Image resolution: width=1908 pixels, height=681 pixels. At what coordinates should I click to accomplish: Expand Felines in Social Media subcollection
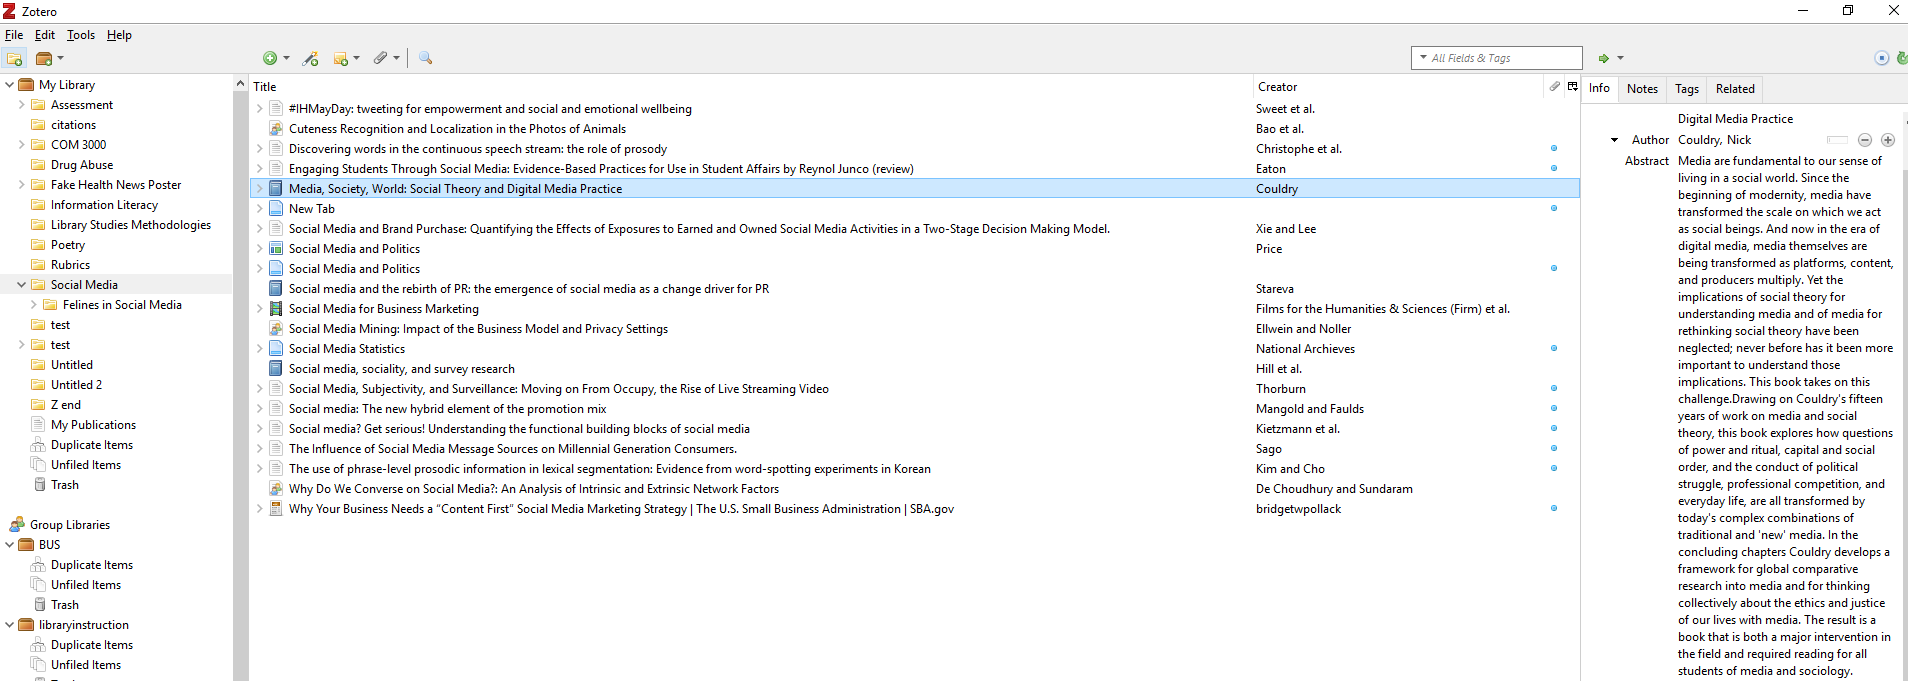click(33, 305)
